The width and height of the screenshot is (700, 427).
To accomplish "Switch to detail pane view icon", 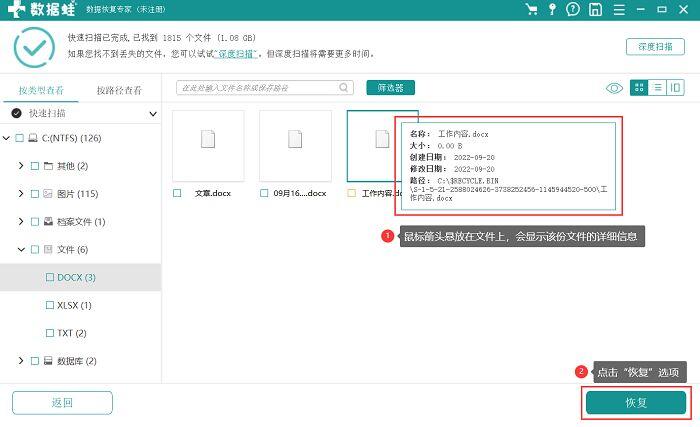I will coord(675,88).
